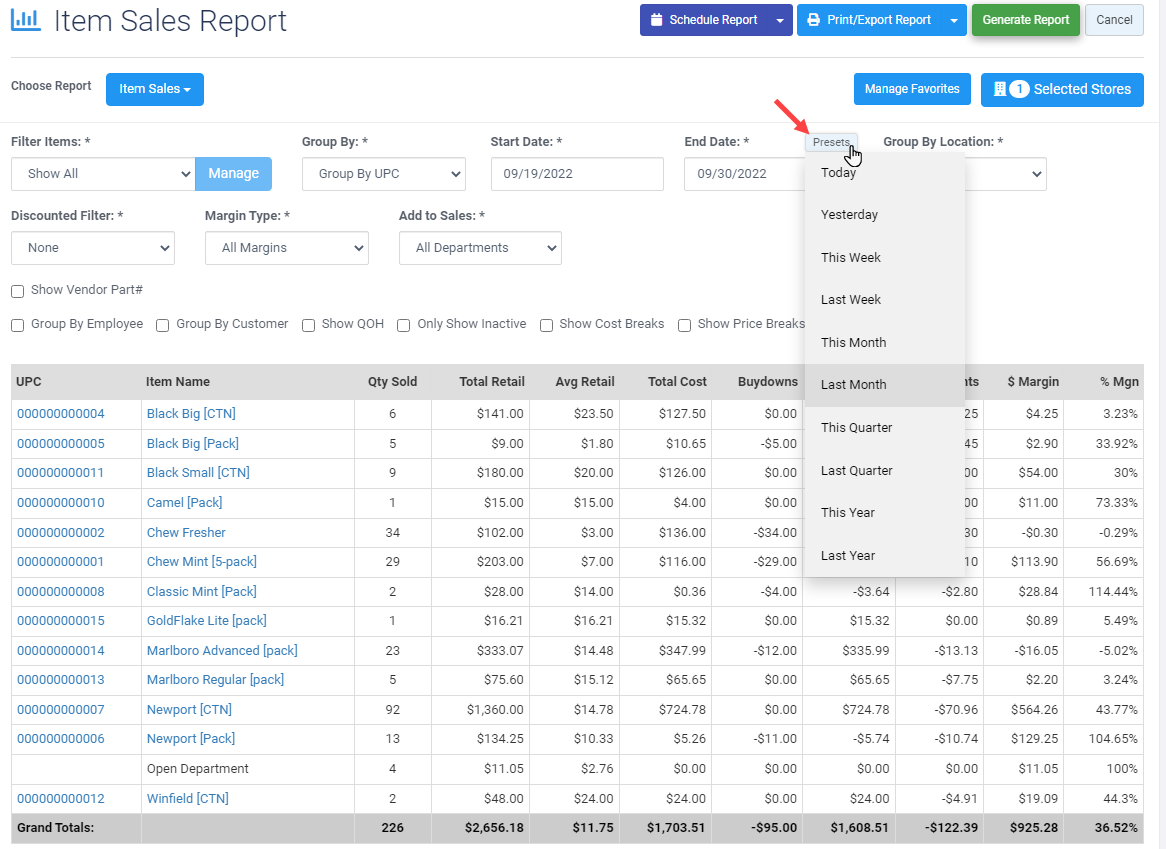Open the Schedule Report dropdown arrow

(x=780, y=20)
